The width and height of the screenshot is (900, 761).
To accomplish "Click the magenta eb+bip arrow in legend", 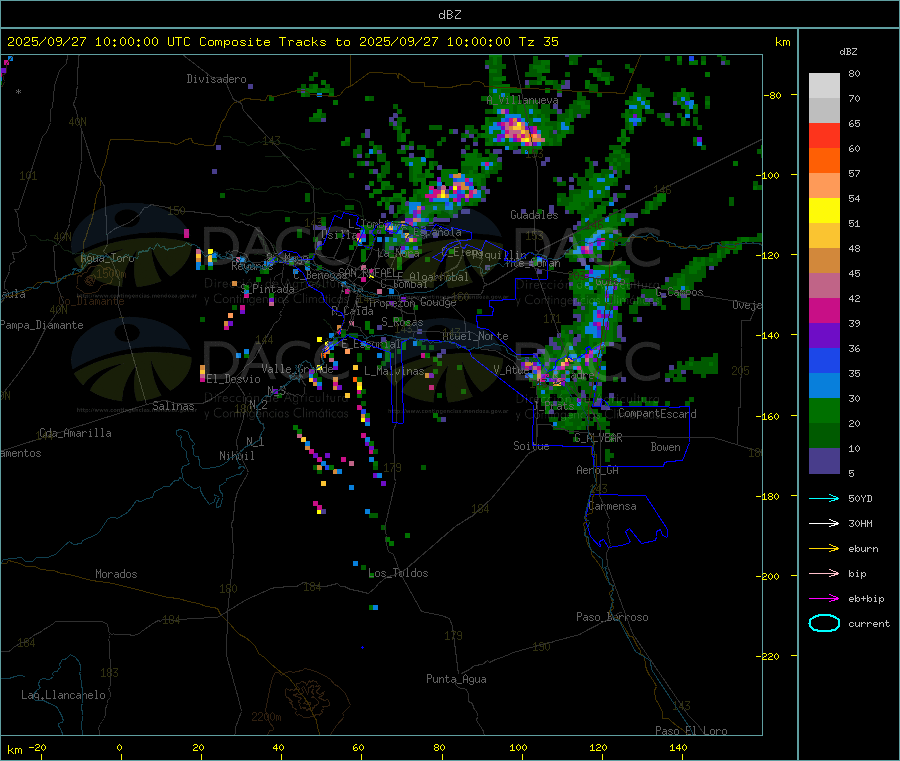I will 824,599.
